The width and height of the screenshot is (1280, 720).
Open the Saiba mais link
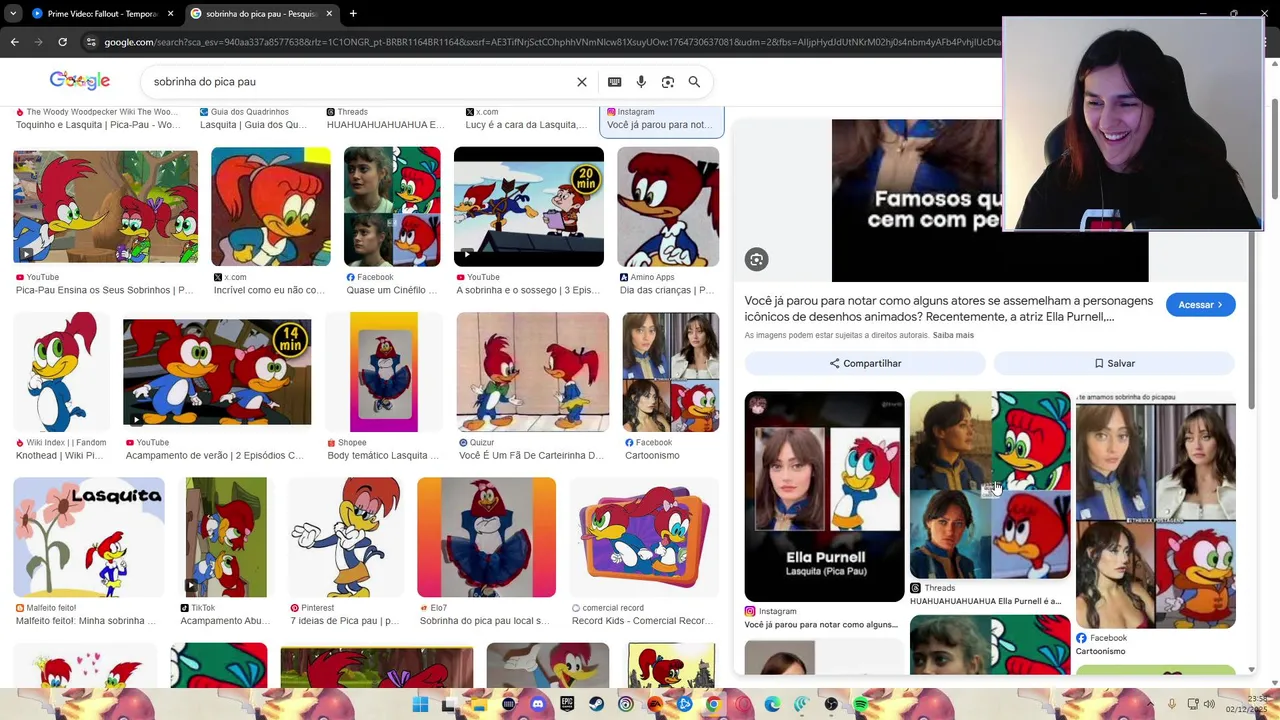click(953, 335)
